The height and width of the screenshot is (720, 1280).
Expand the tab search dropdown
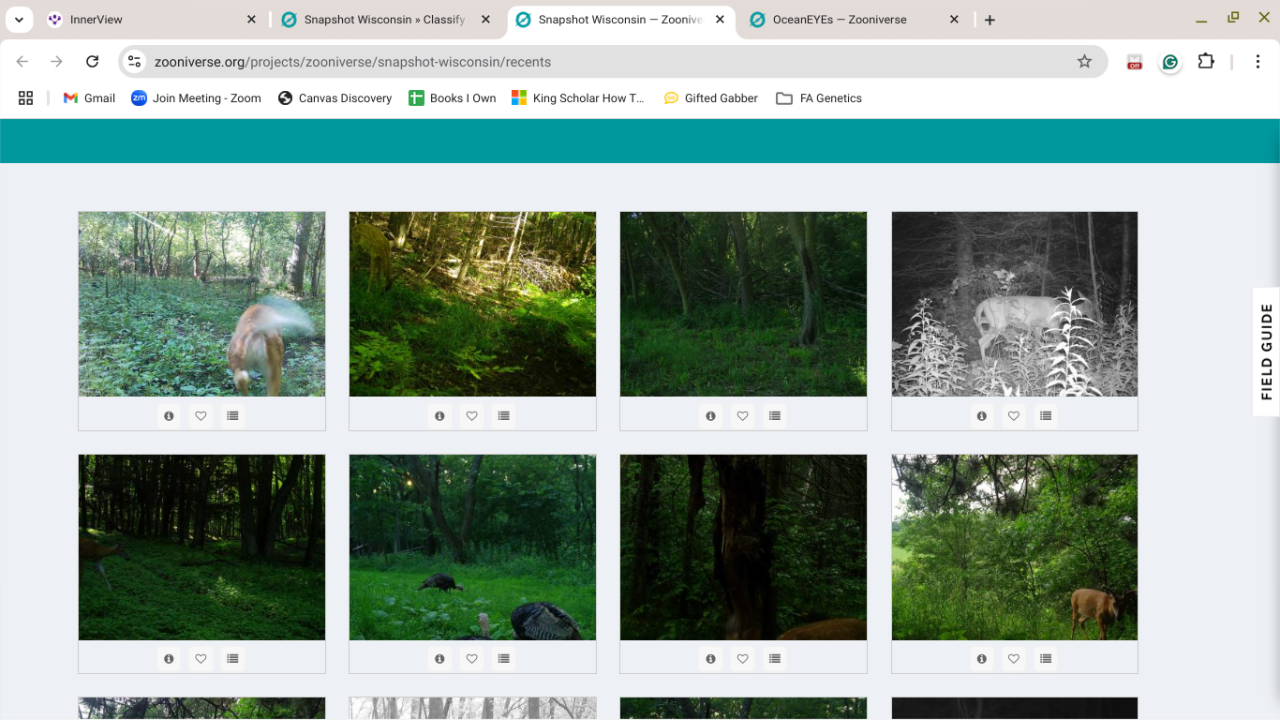pyautogui.click(x=19, y=20)
